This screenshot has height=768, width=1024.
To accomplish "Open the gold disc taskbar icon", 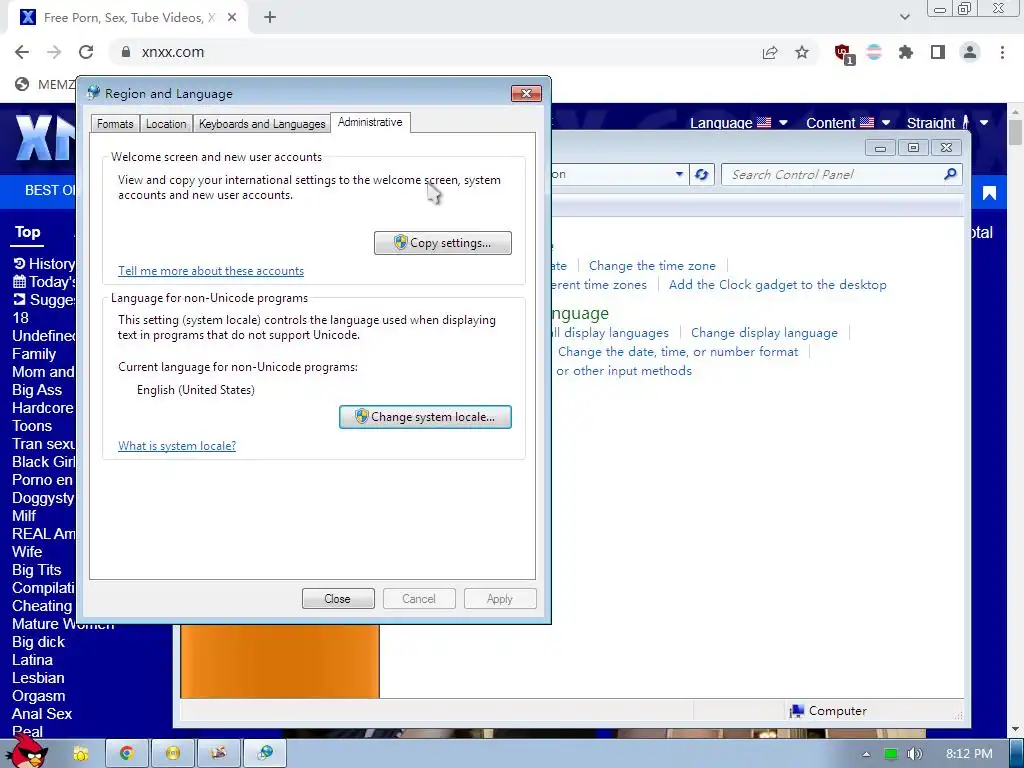I will pos(172,754).
